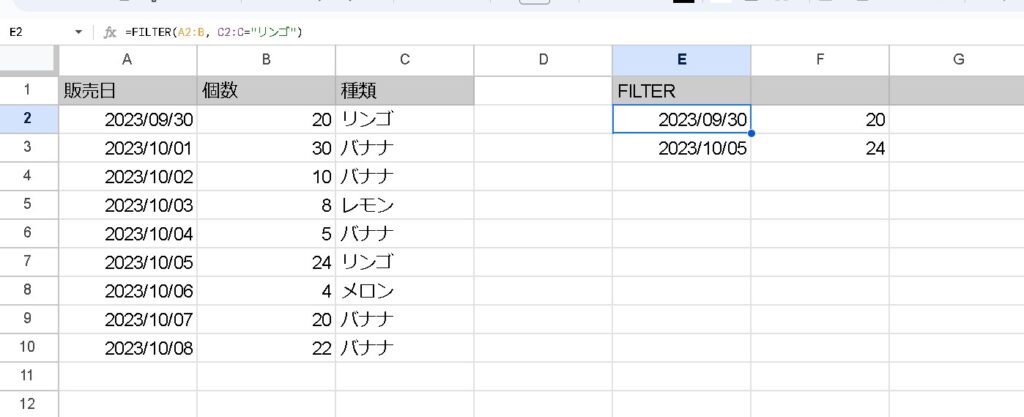This screenshot has height=417, width=1024.
Task: Click filtered result cell showing 24 in column F
Action: point(820,148)
